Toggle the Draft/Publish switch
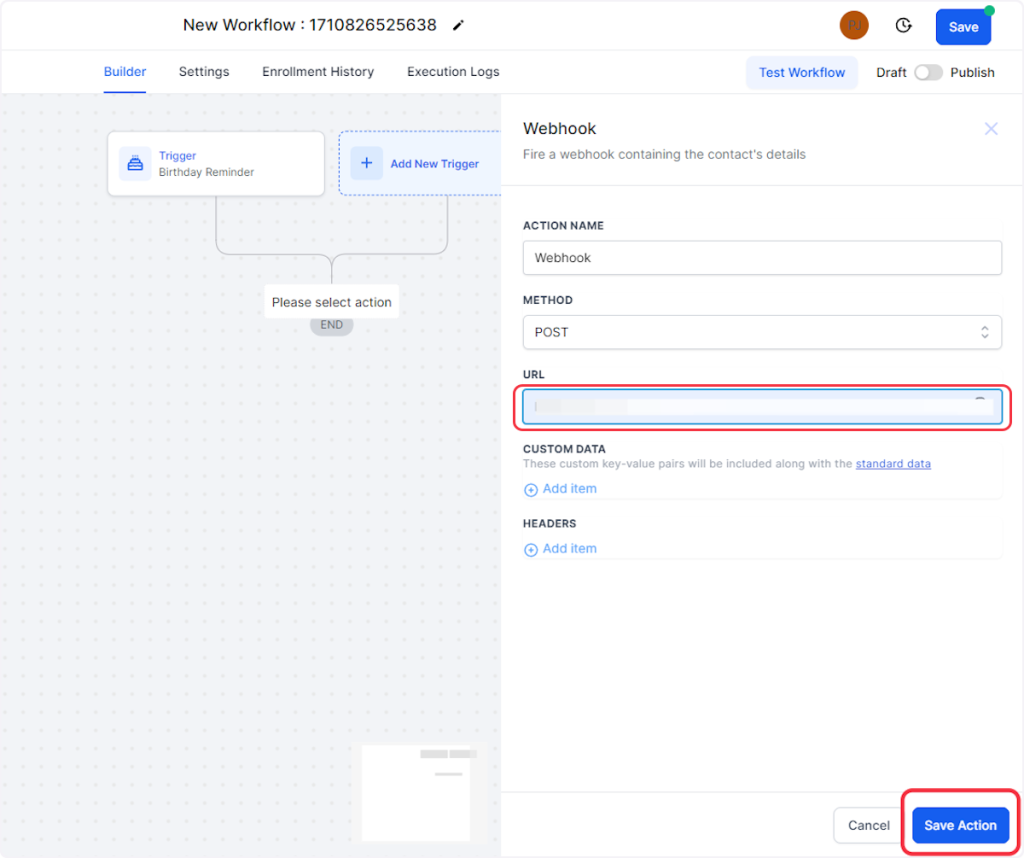This screenshot has width=1024, height=858. [928, 73]
